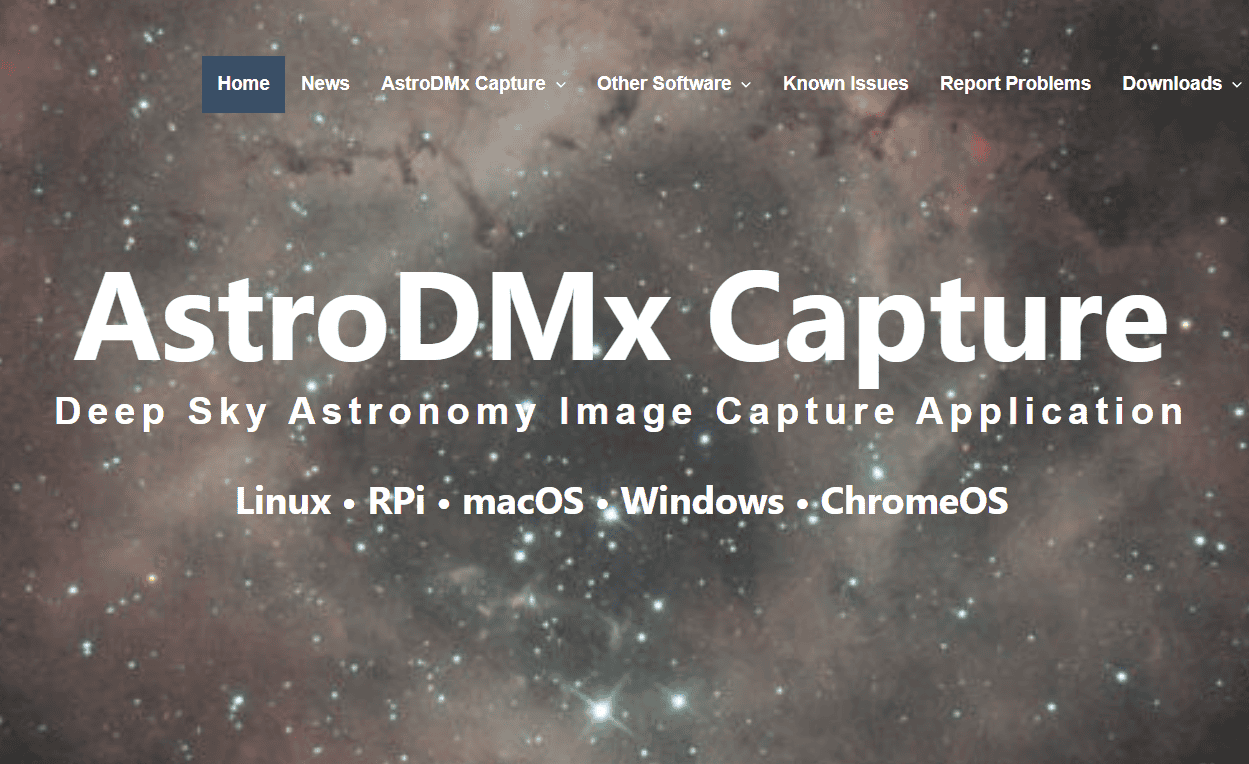Open the News page
Image resolution: width=1249 pixels, height=764 pixels.
[325, 84]
